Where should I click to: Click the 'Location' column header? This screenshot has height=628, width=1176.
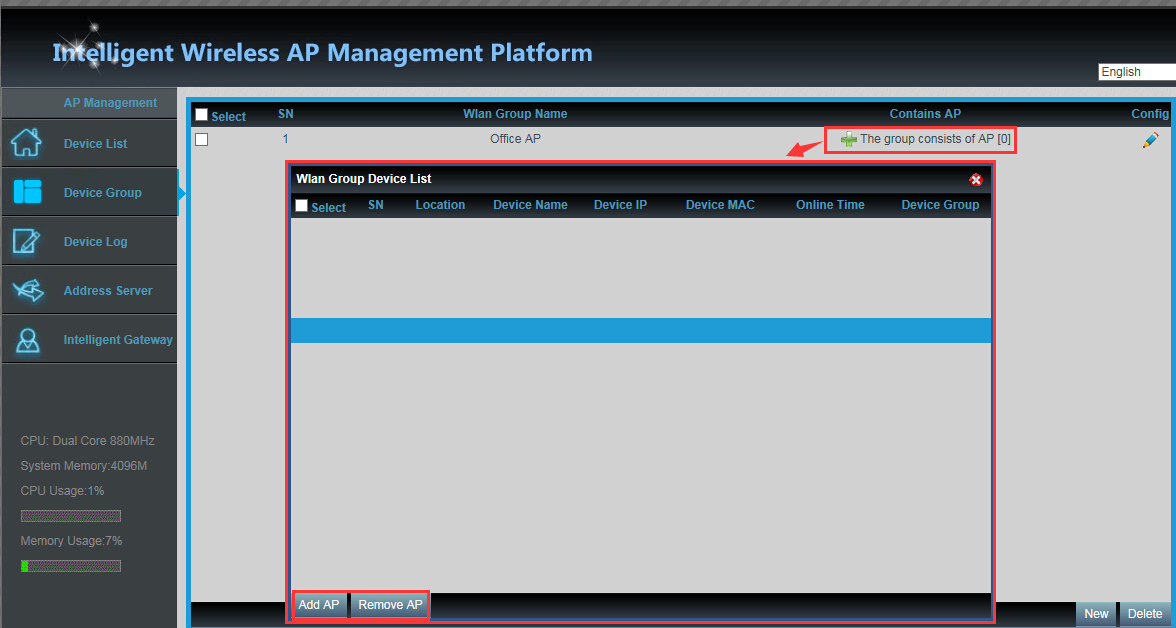[x=440, y=205]
